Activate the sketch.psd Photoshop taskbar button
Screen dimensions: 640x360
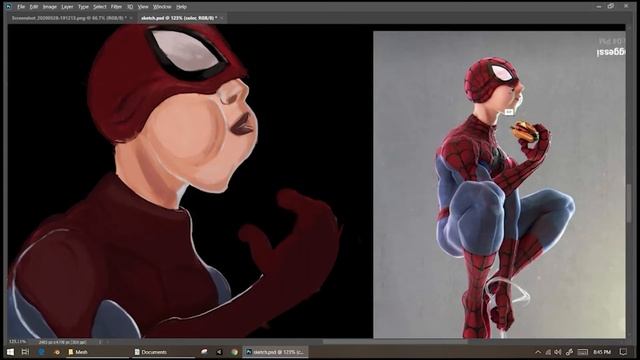pos(276,352)
